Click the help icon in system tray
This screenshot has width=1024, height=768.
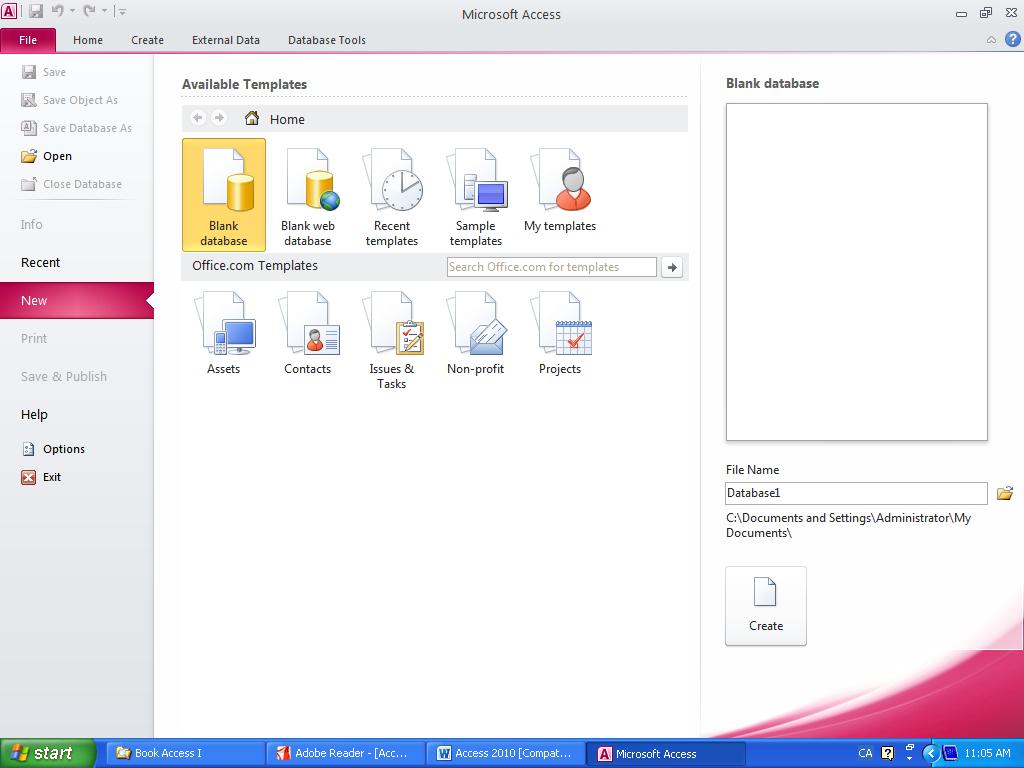tap(888, 754)
